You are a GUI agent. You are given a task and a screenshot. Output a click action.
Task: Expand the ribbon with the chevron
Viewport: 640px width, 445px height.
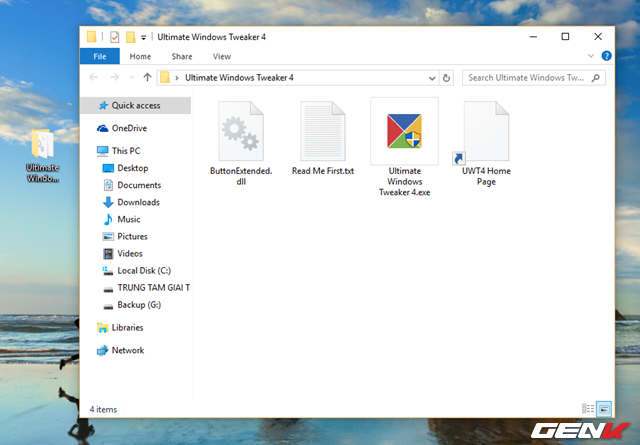[x=591, y=56]
